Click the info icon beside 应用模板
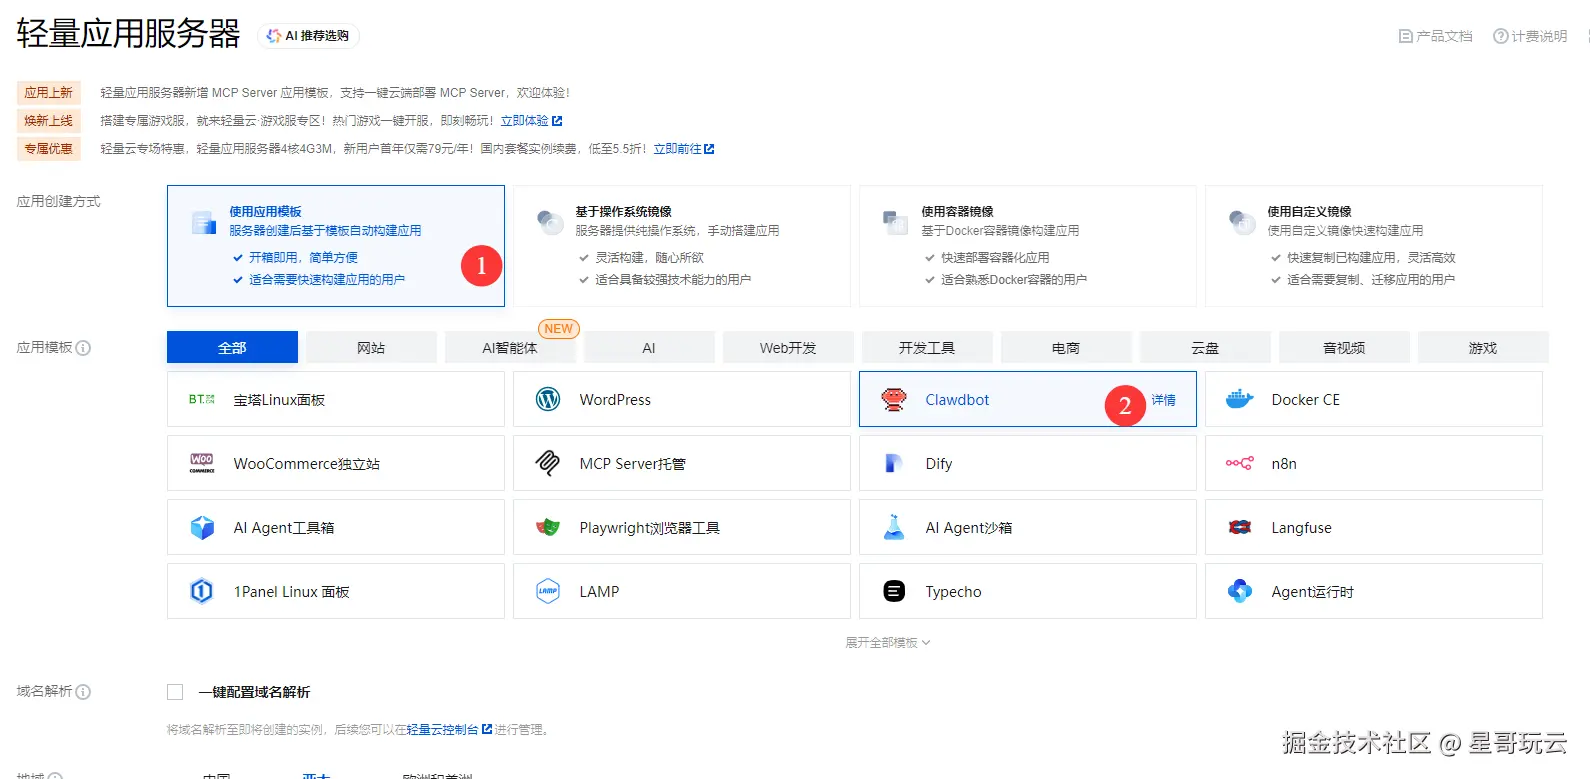 83,348
